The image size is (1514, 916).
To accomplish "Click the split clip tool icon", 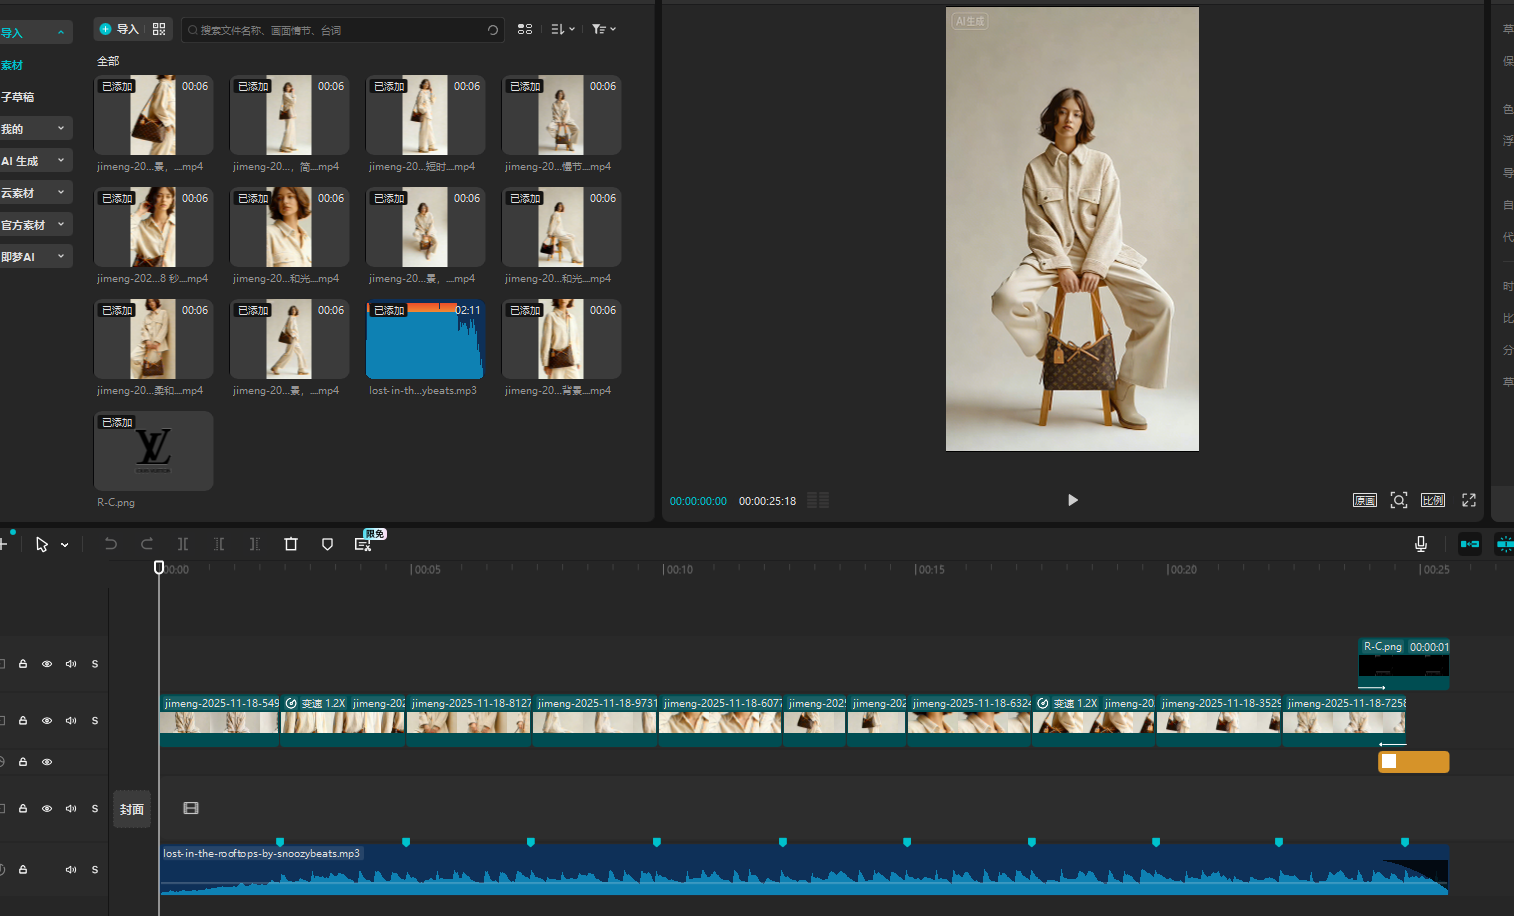I will pos(183,544).
